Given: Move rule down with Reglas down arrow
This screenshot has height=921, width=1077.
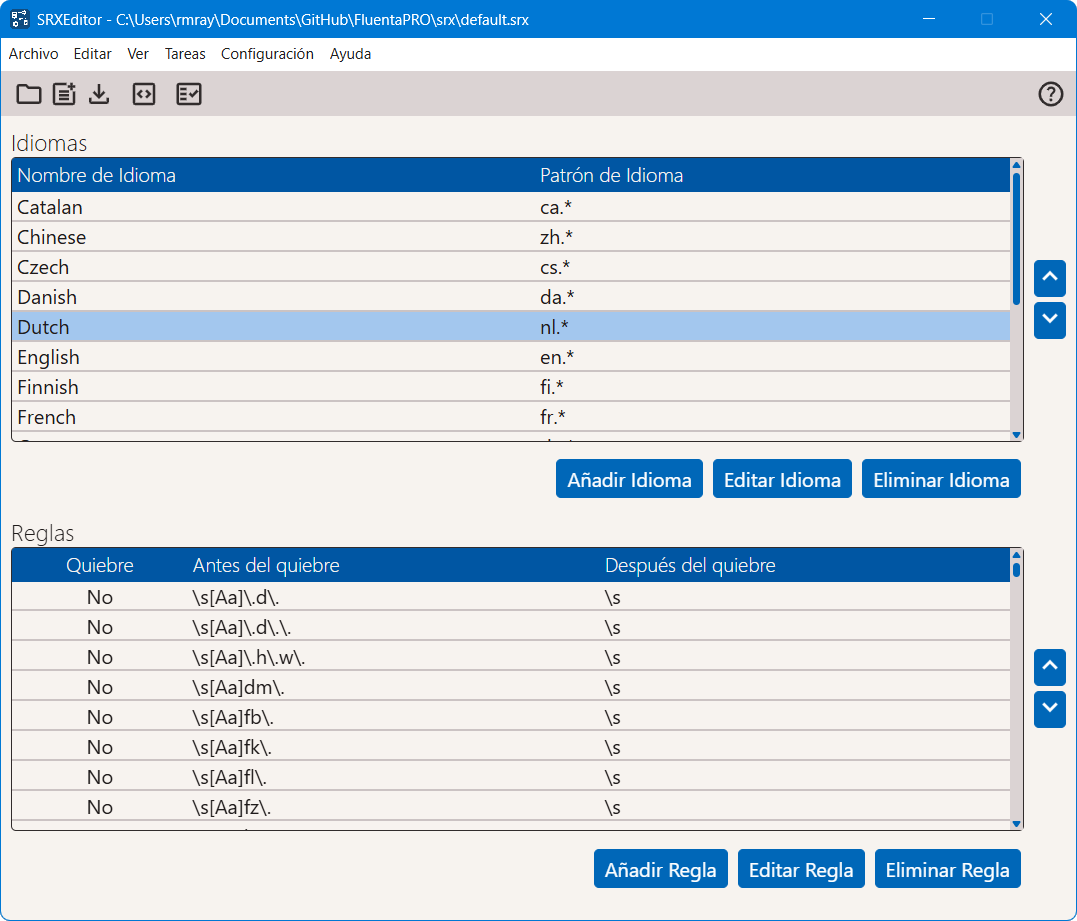Looking at the screenshot, I should pos(1050,709).
